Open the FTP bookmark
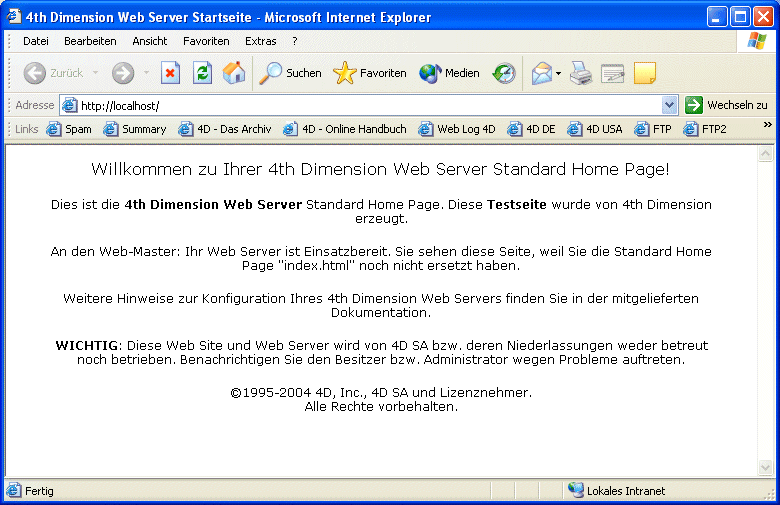Screen dimensions: 780x505 pyautogui.click(x=653, y=129)
